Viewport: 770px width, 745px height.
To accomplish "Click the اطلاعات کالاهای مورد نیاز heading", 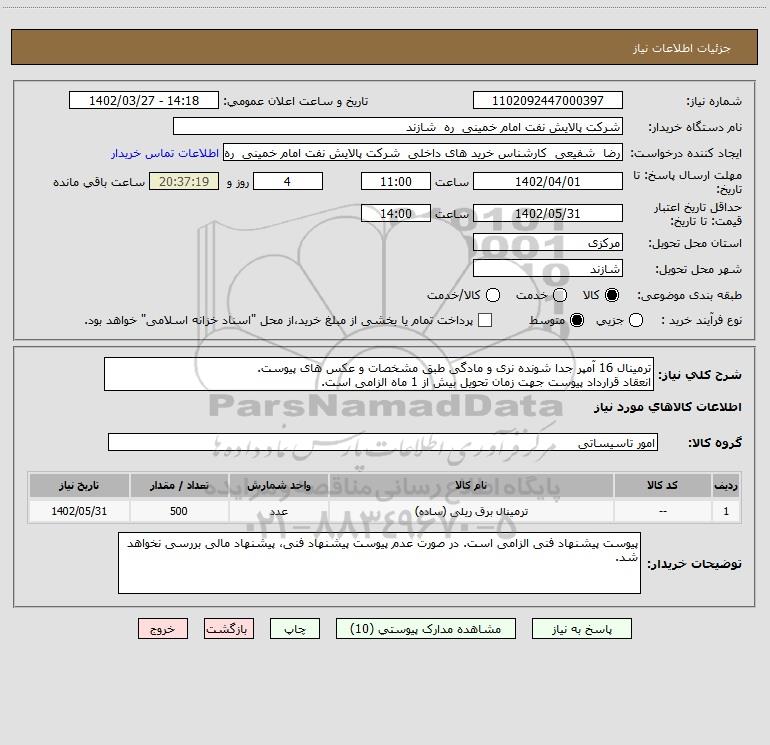I will [667, 407].
